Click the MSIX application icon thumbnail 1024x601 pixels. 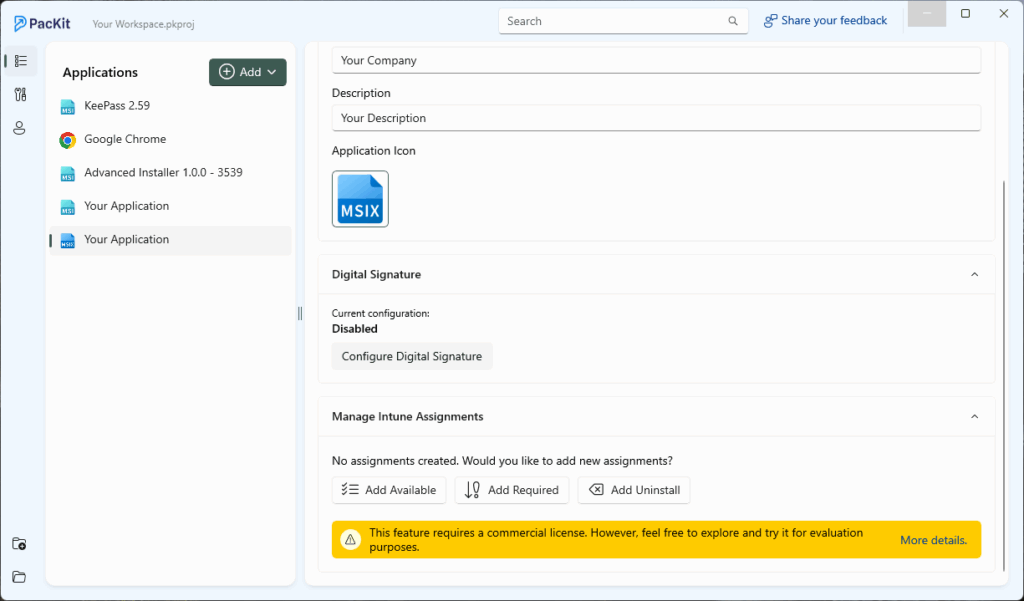360,199
